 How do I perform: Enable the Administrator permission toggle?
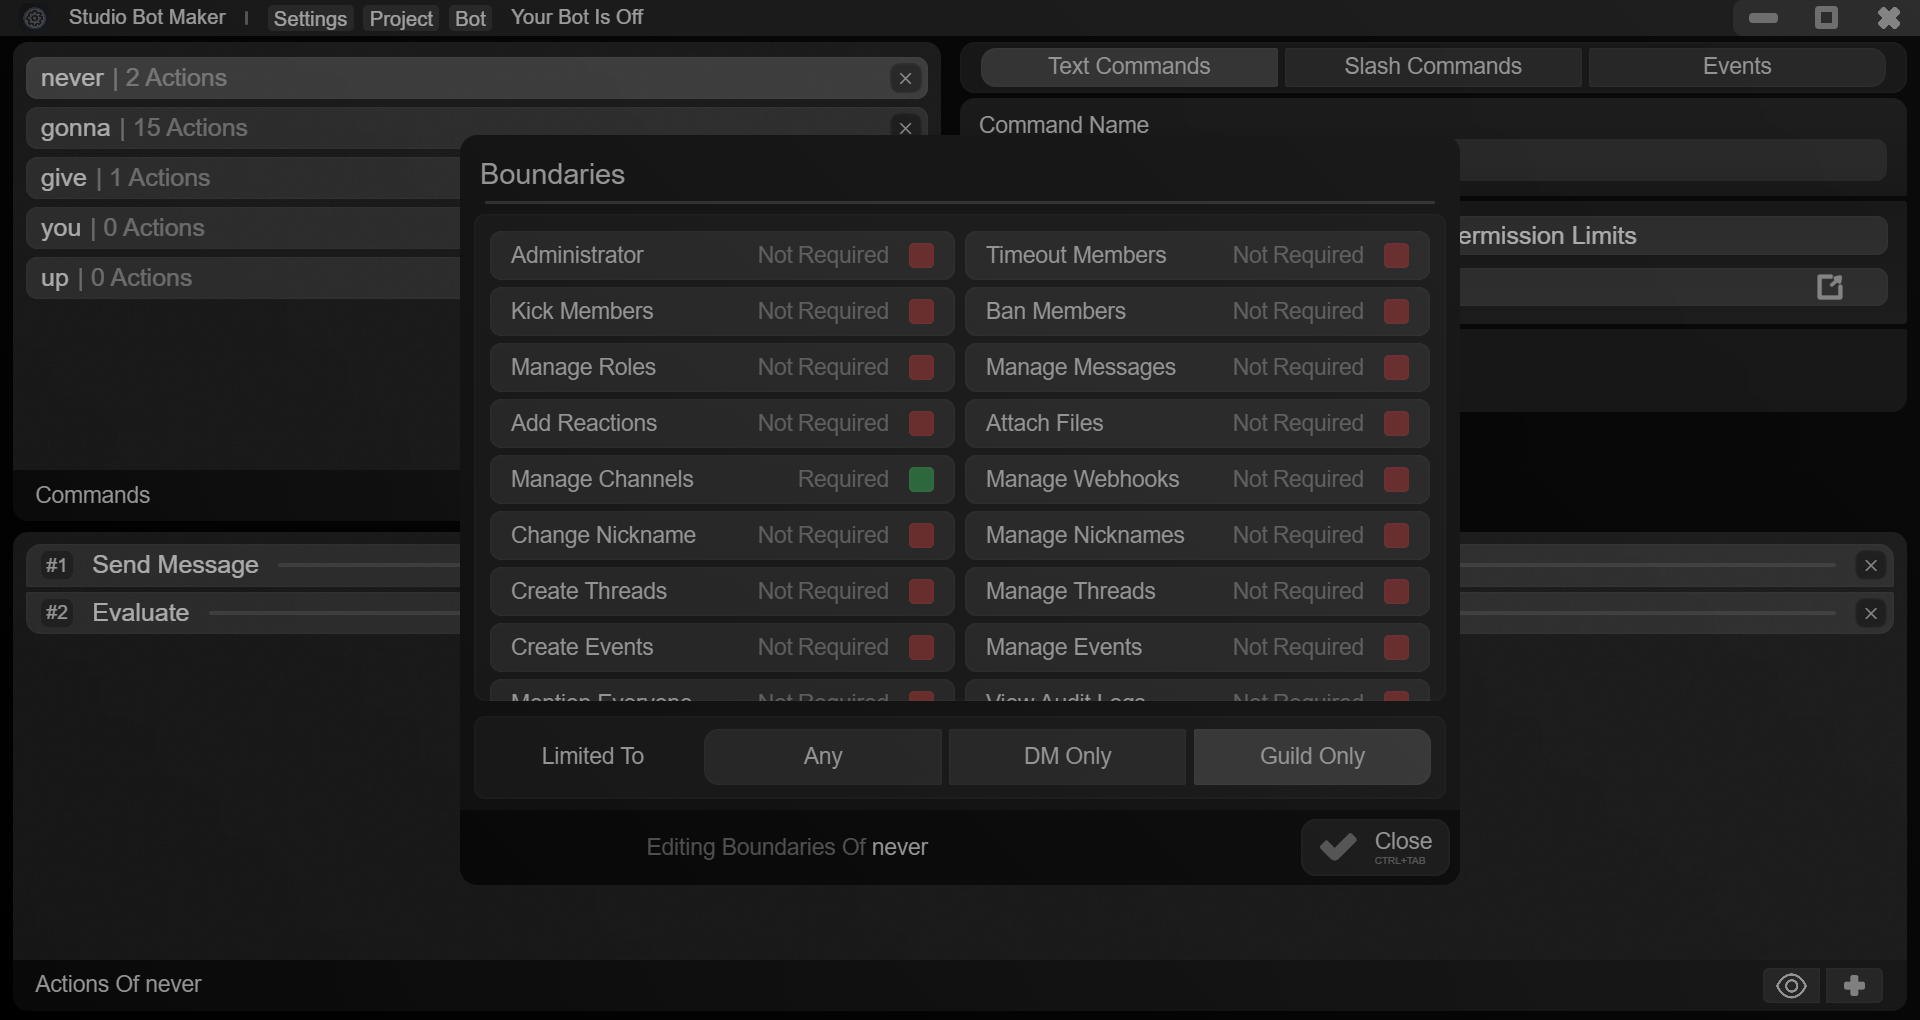pyautogui.click(x=920, y=255)
